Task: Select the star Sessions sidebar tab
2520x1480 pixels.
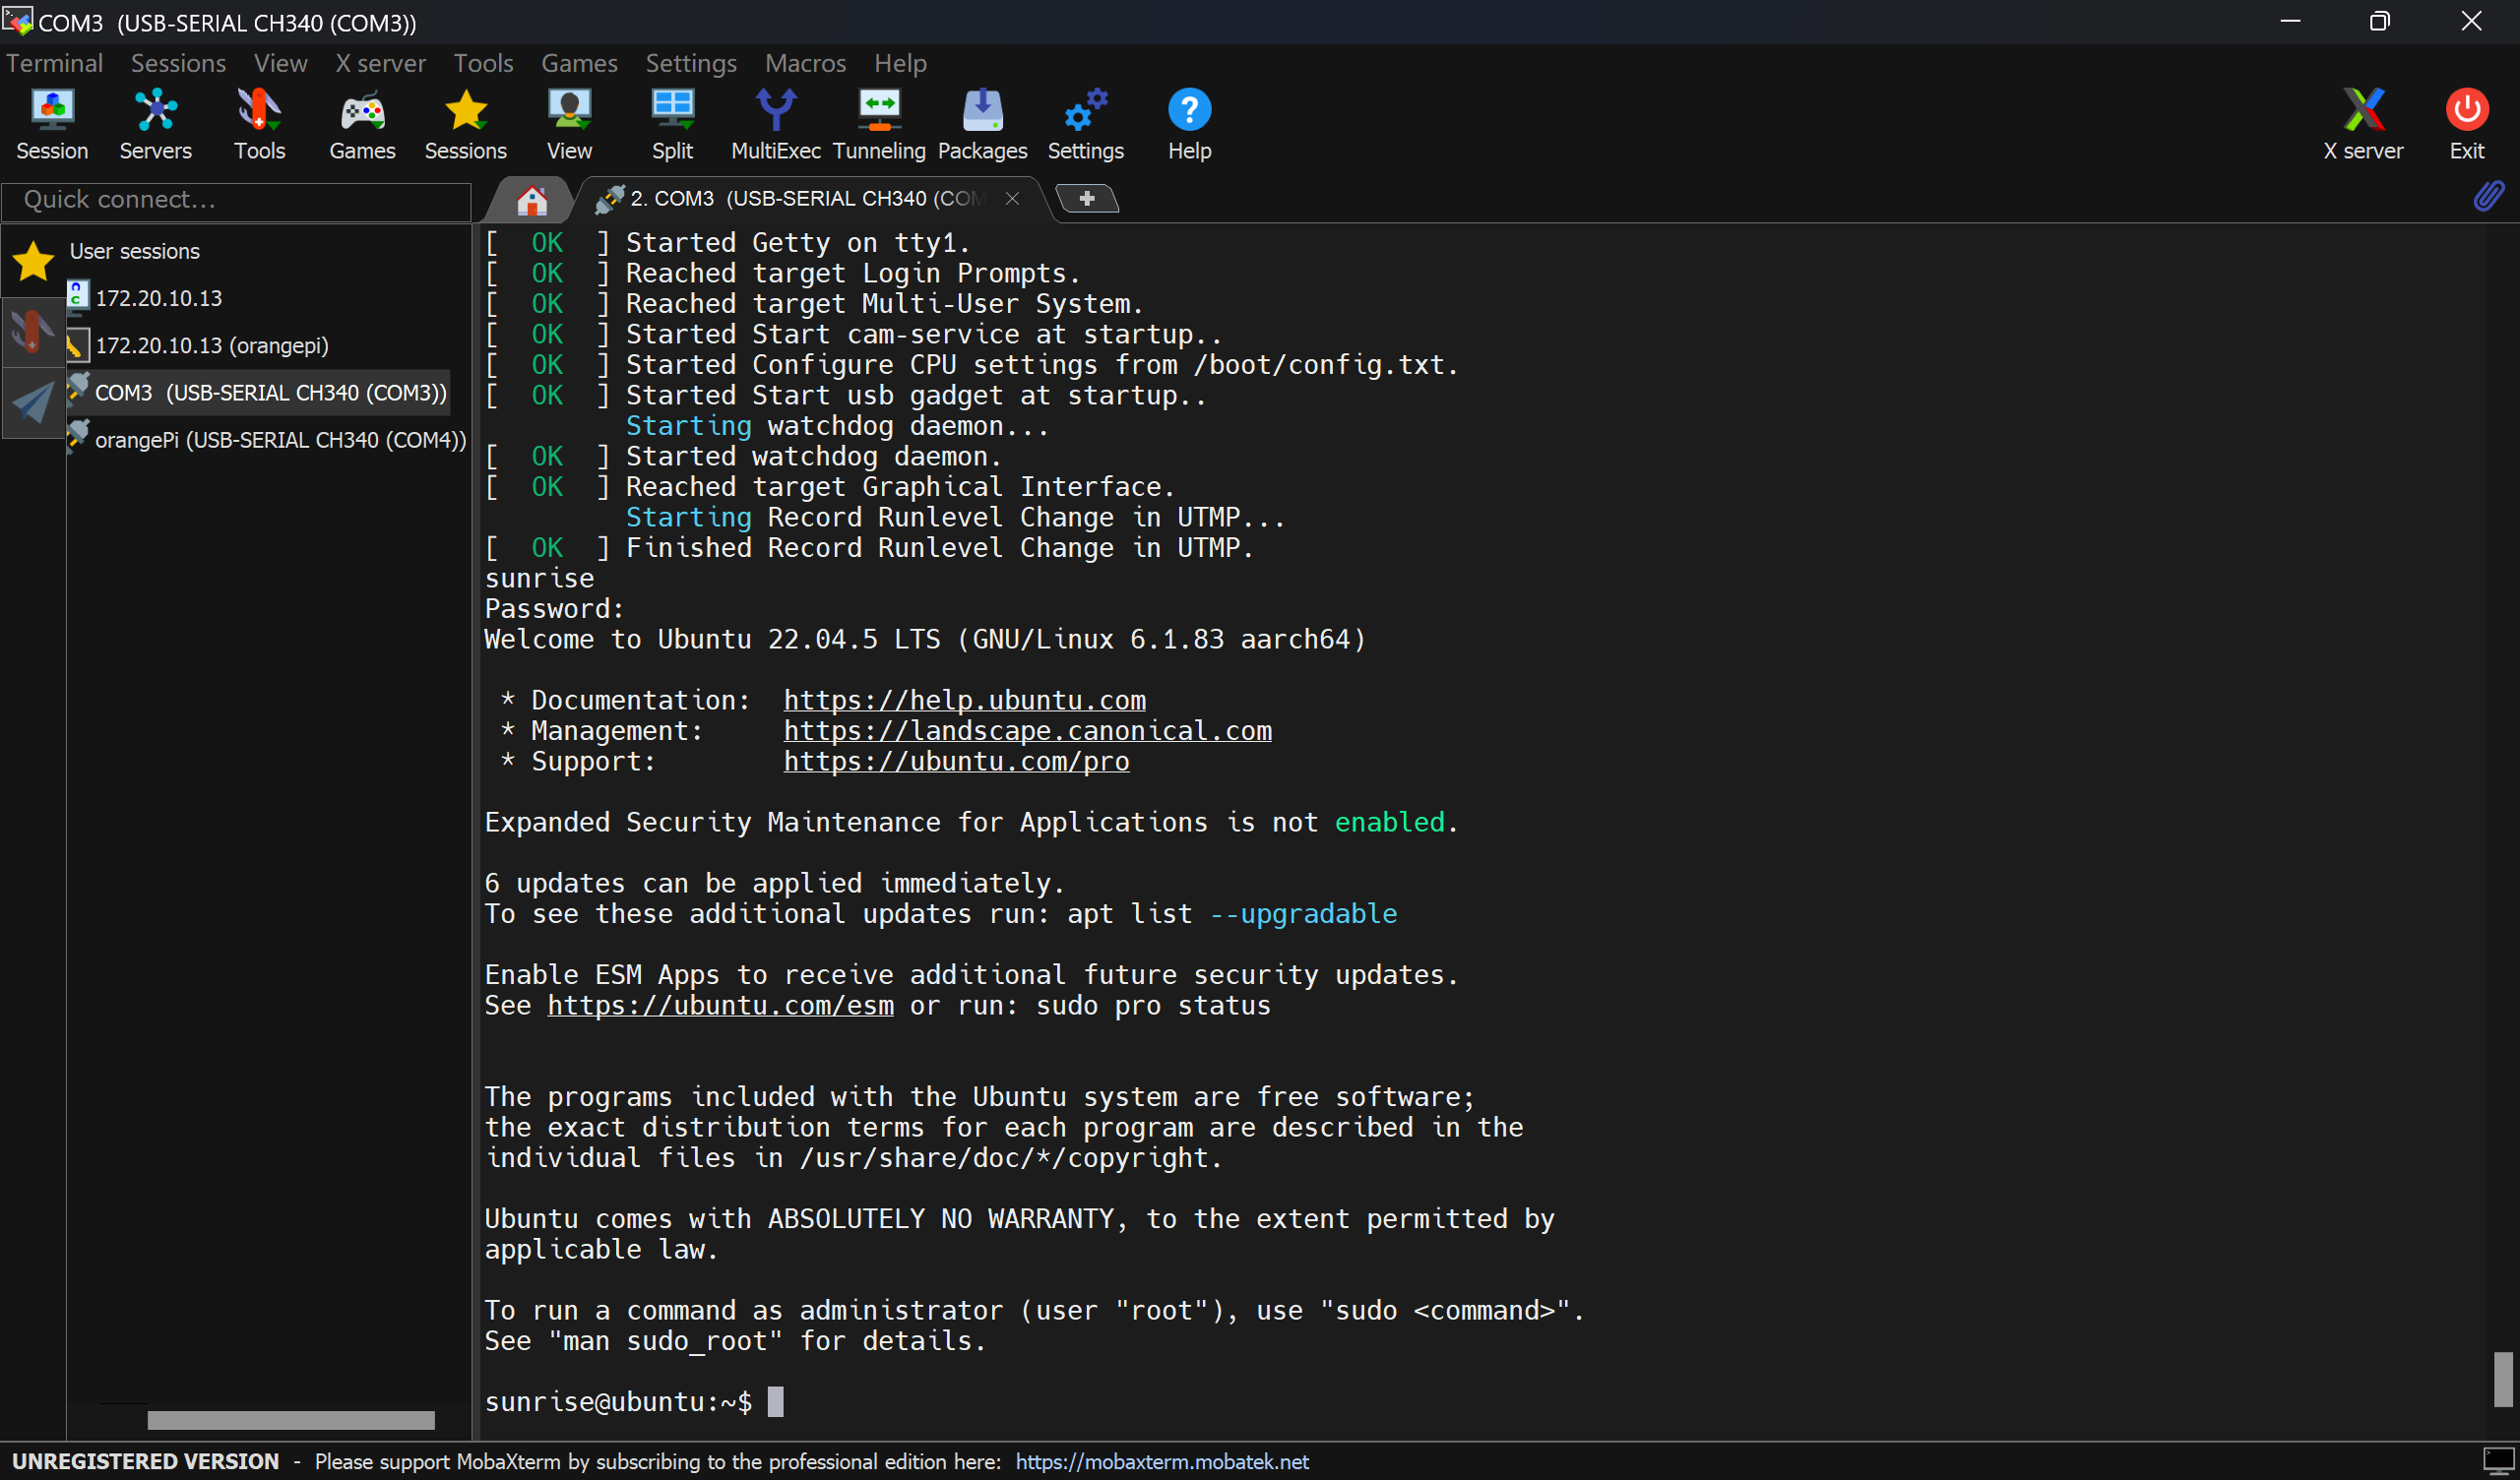Action: (33, 261)
